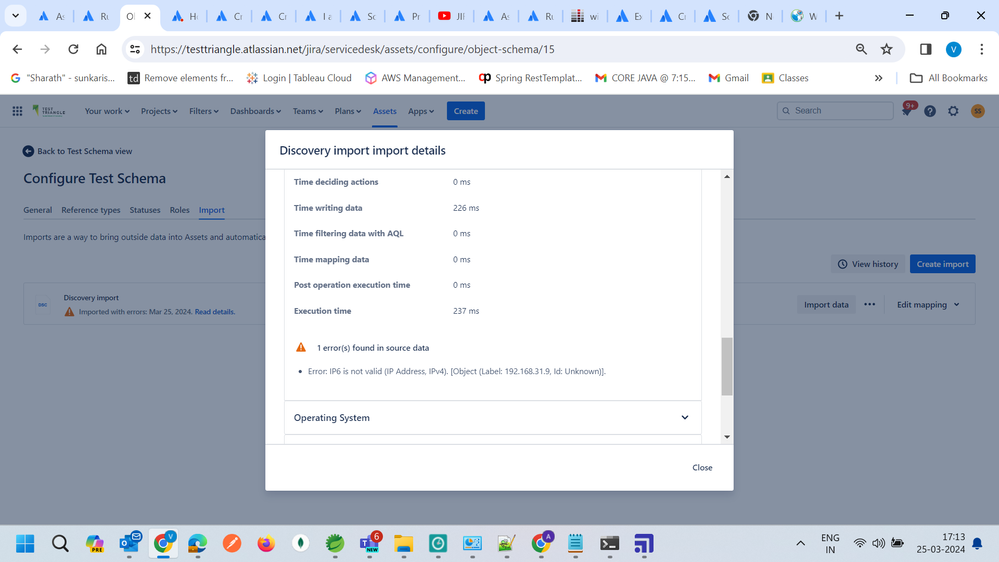Open Jira settings gear
999x562 pixels.
[x=953, y=111]
